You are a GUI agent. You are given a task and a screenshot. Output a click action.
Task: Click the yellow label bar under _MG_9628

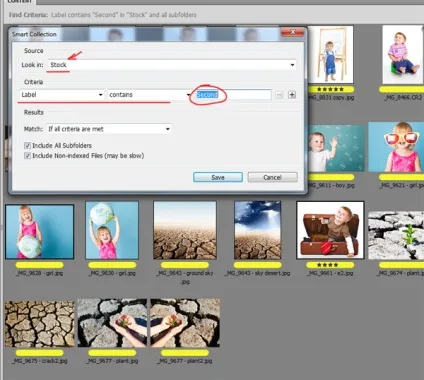40,265
